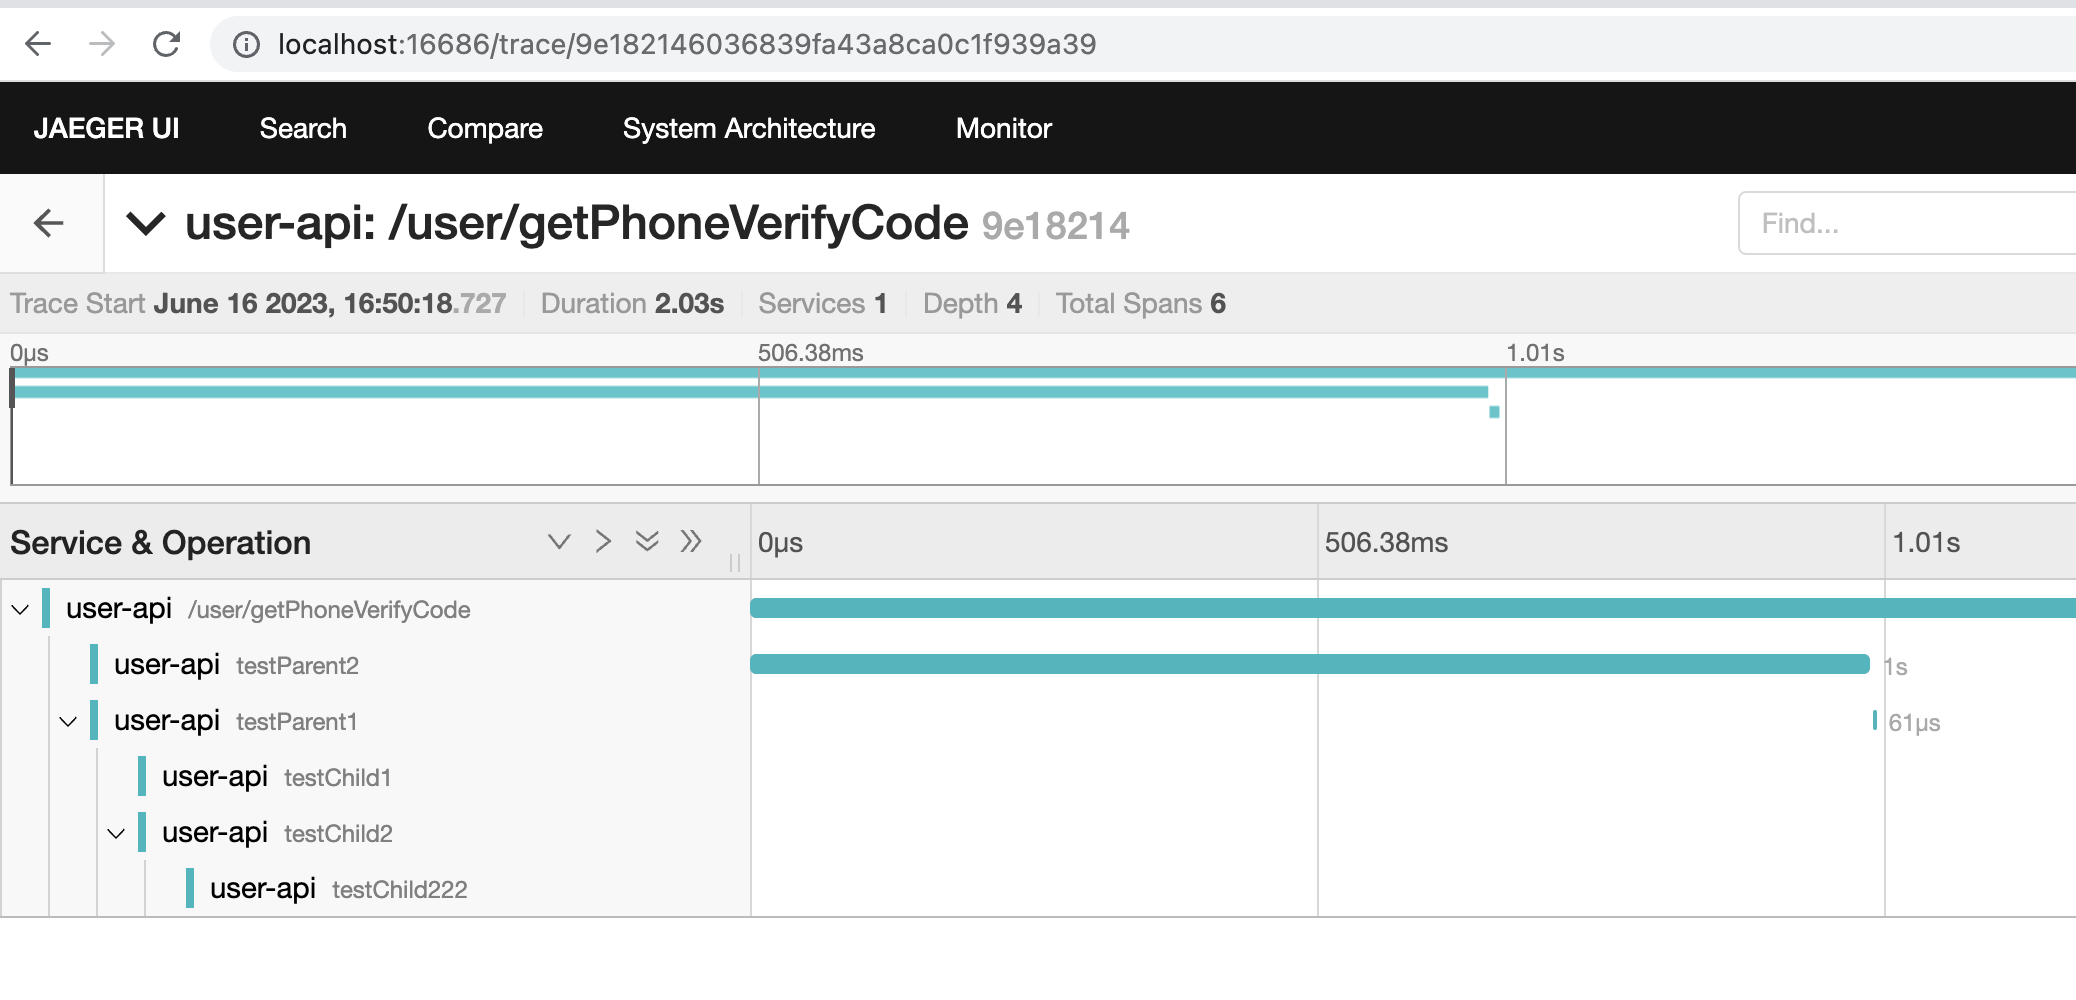The width and height of the screenshot is (2076, 1000).
Task: Click the small minimap span marker near 1.01s
Action: (x=1494, y=412)
